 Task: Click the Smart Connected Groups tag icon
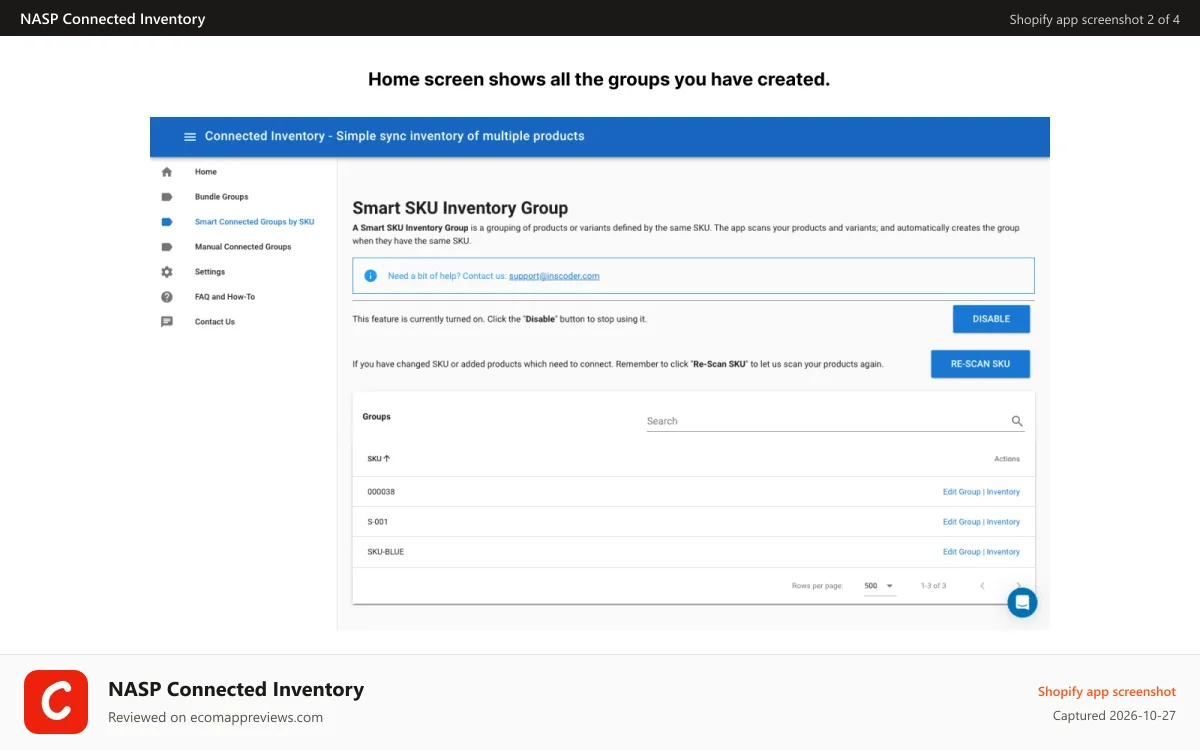pyautogui.click(x=167, y=222)
